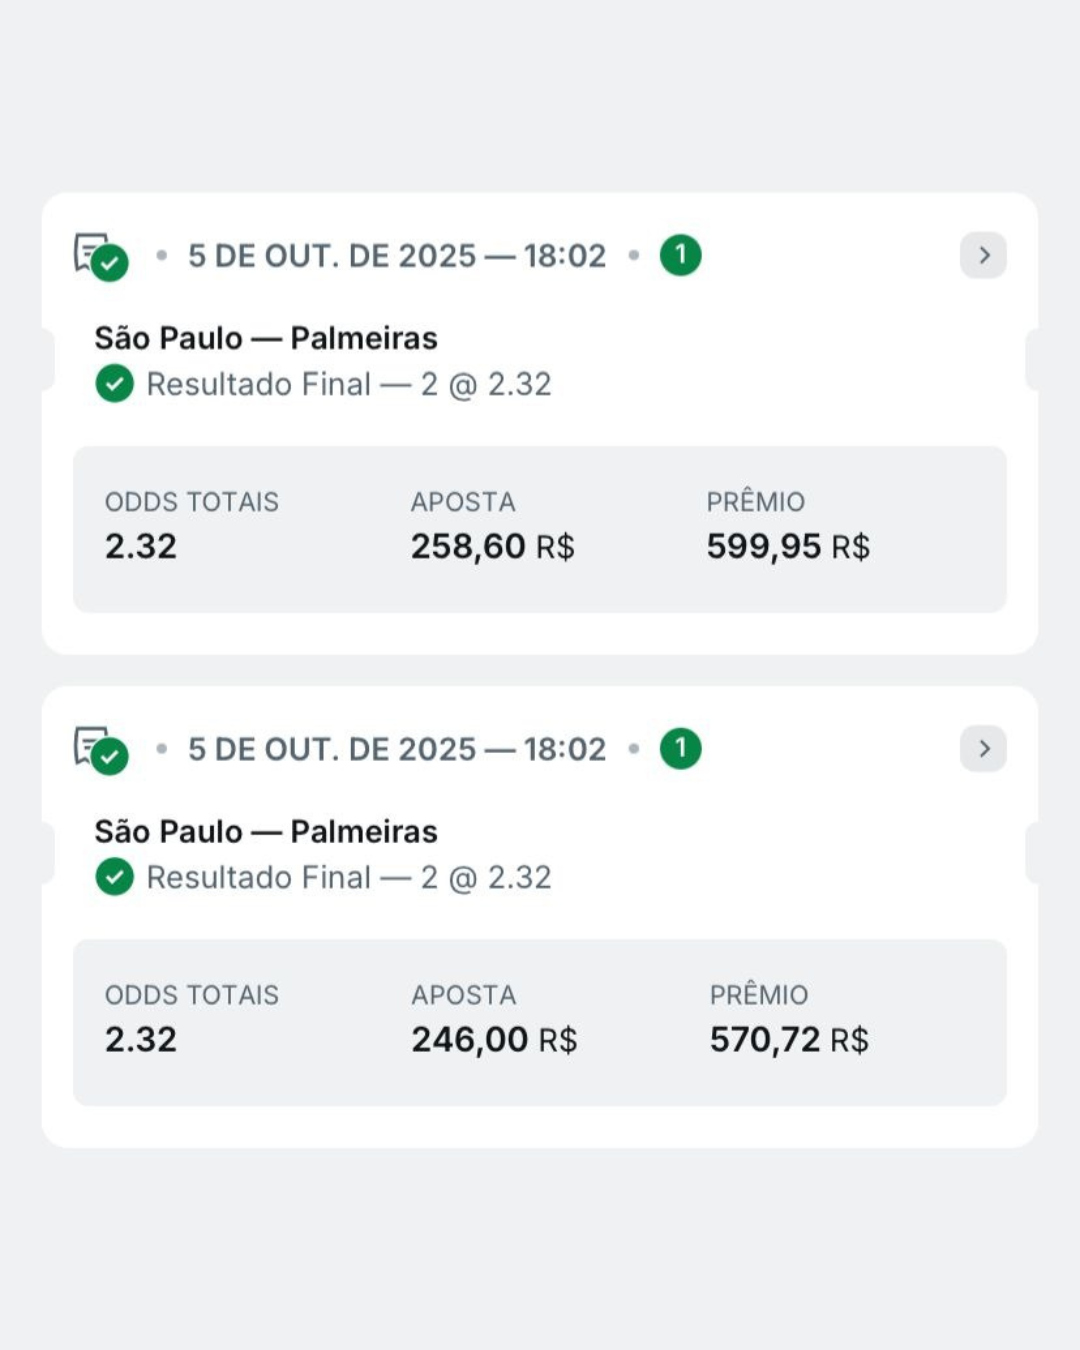Open the chevron arrow on the 258,60 R$ bet
The height and width of the screenshot is (1350, 1080).
click(983, 255)
